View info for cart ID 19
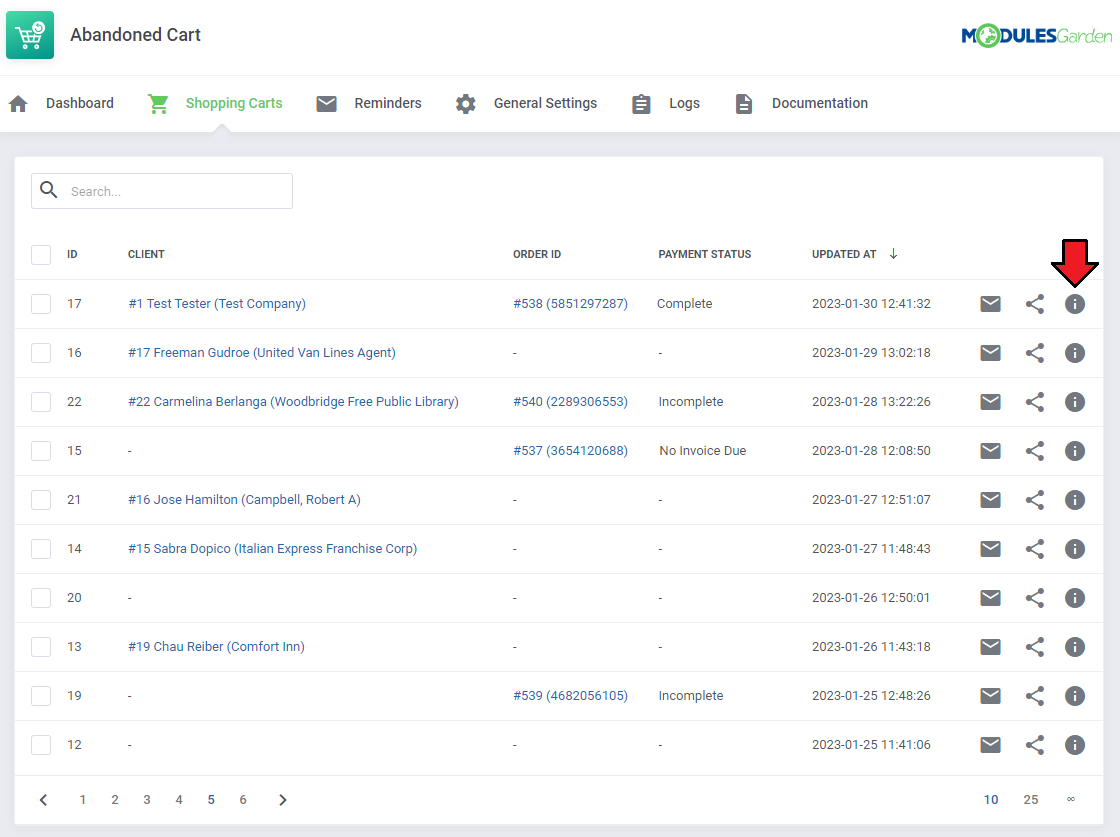Screen dimensions: 1120x837 coord(1074,696)
